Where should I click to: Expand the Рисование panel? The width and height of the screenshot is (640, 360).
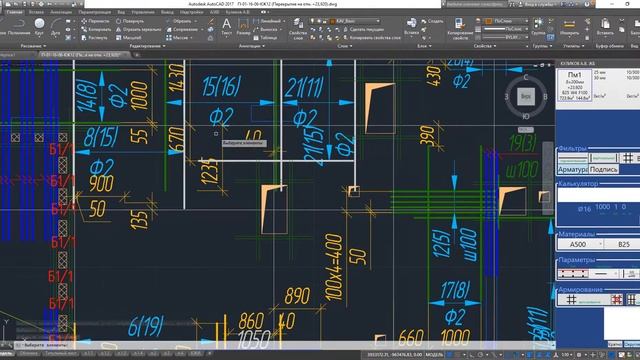(x=33, y=46)
